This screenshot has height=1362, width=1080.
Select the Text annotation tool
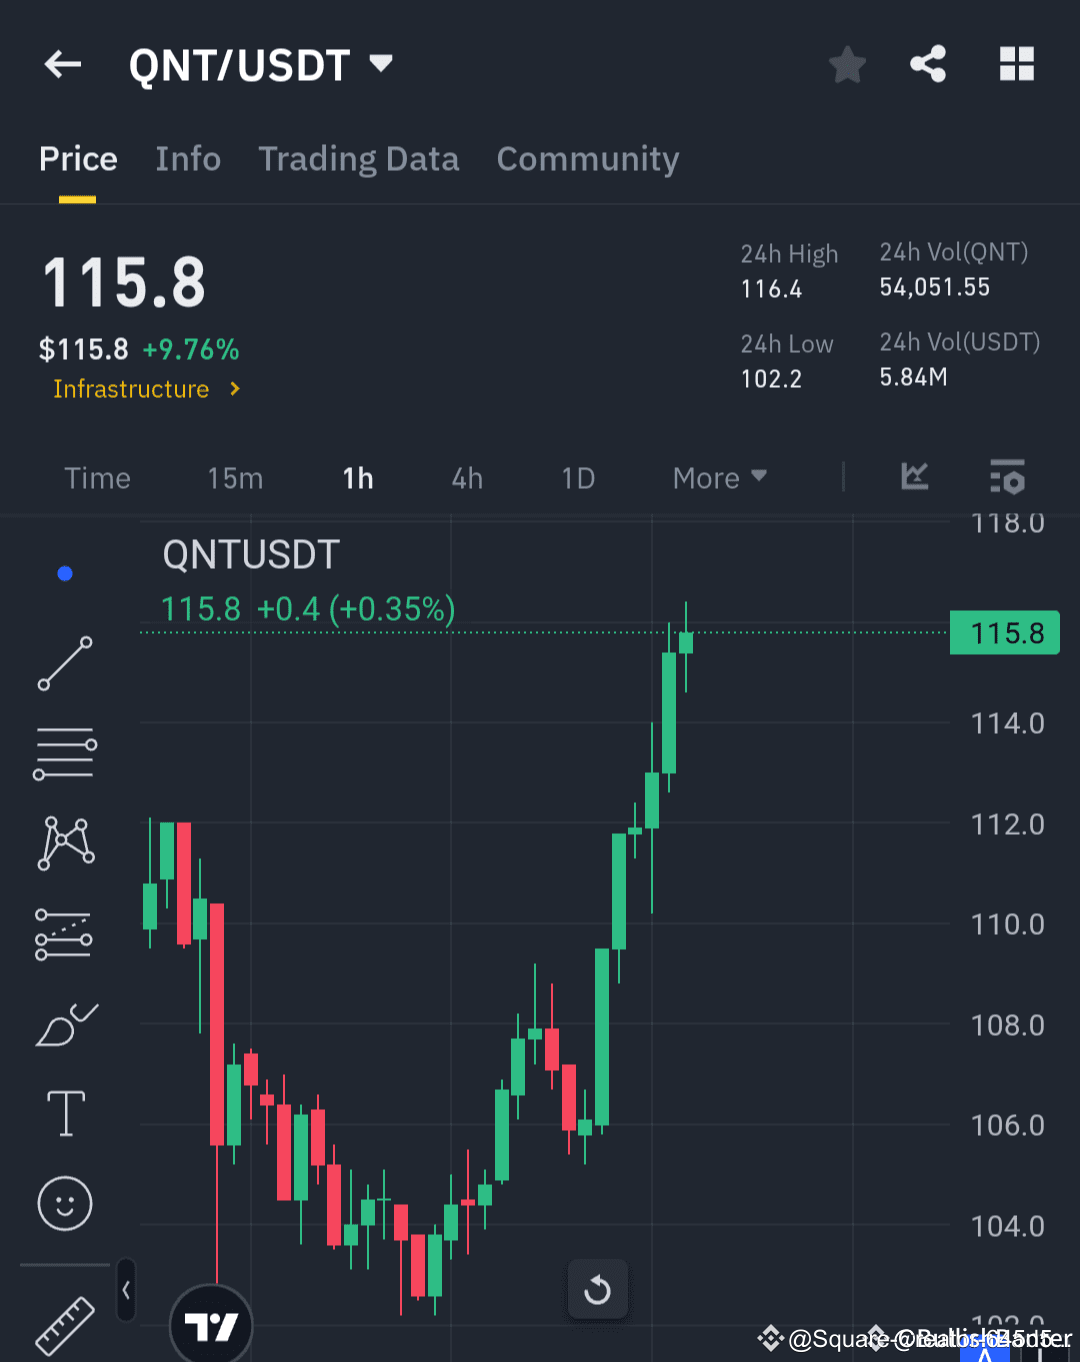64,1113
